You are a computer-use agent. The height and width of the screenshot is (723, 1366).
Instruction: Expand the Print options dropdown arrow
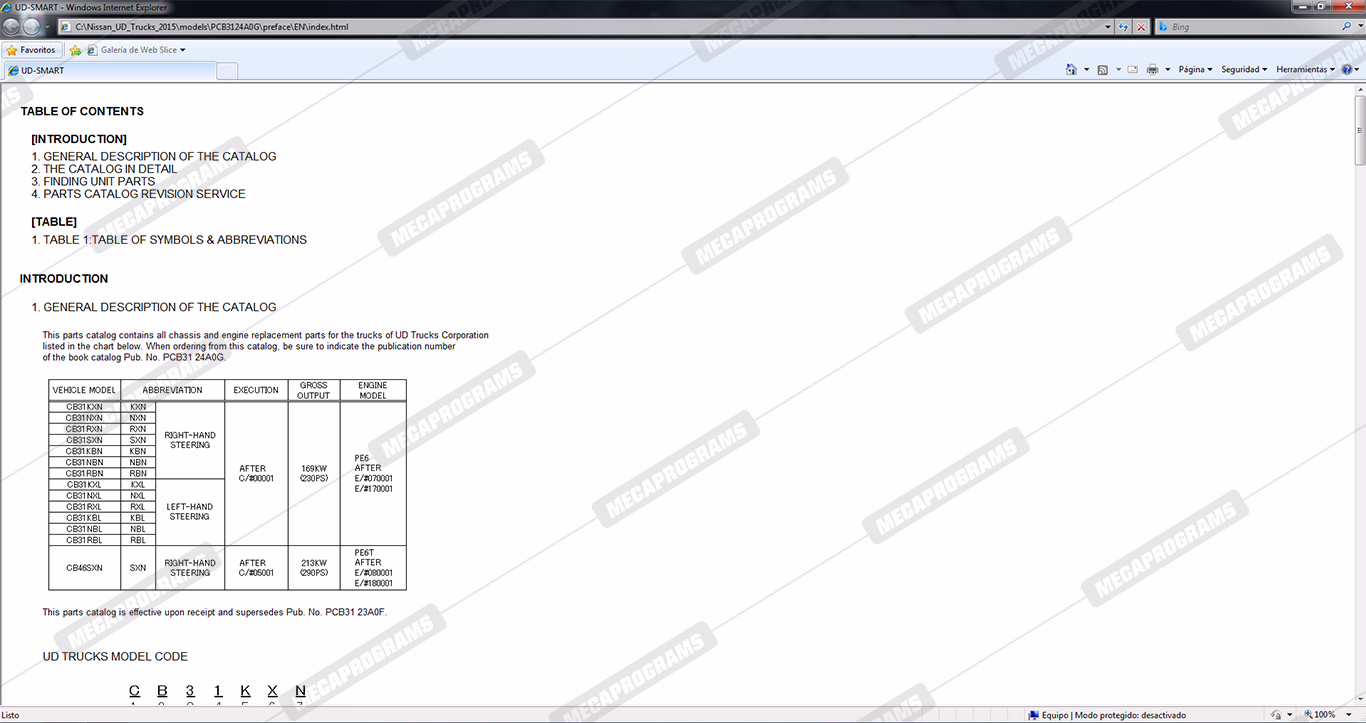click(1167, 70)
